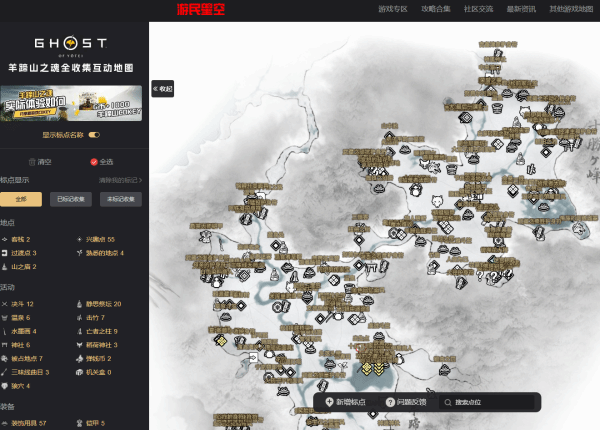Image resolution: width=600 pixels, height=430 pixels.
Task: Click the 决斗 12 crossed-swords icon
Action: tap(6, 303)
